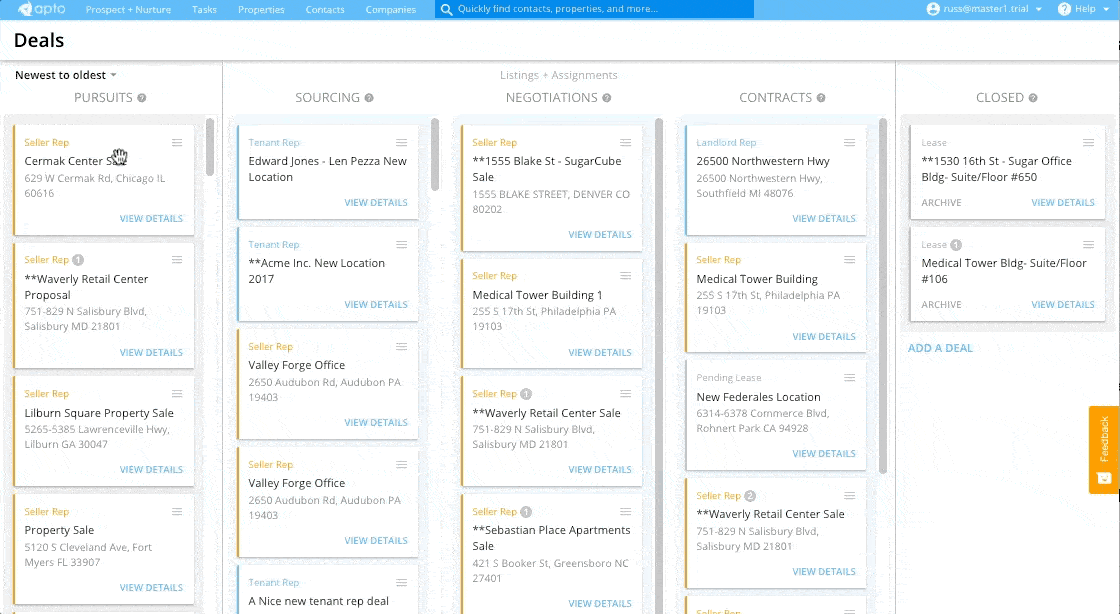Image resolution: width=1120 pixels, height=614 pixels.
Task: Open hamburger menu on Cermak Center card
Action: 177,143
